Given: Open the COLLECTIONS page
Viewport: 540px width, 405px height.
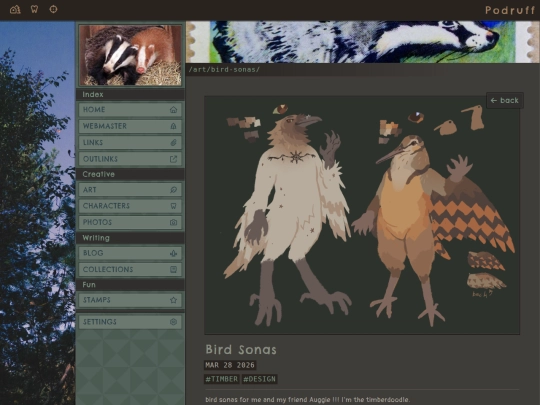Looking at the screenshot, I should click(130, 270).
